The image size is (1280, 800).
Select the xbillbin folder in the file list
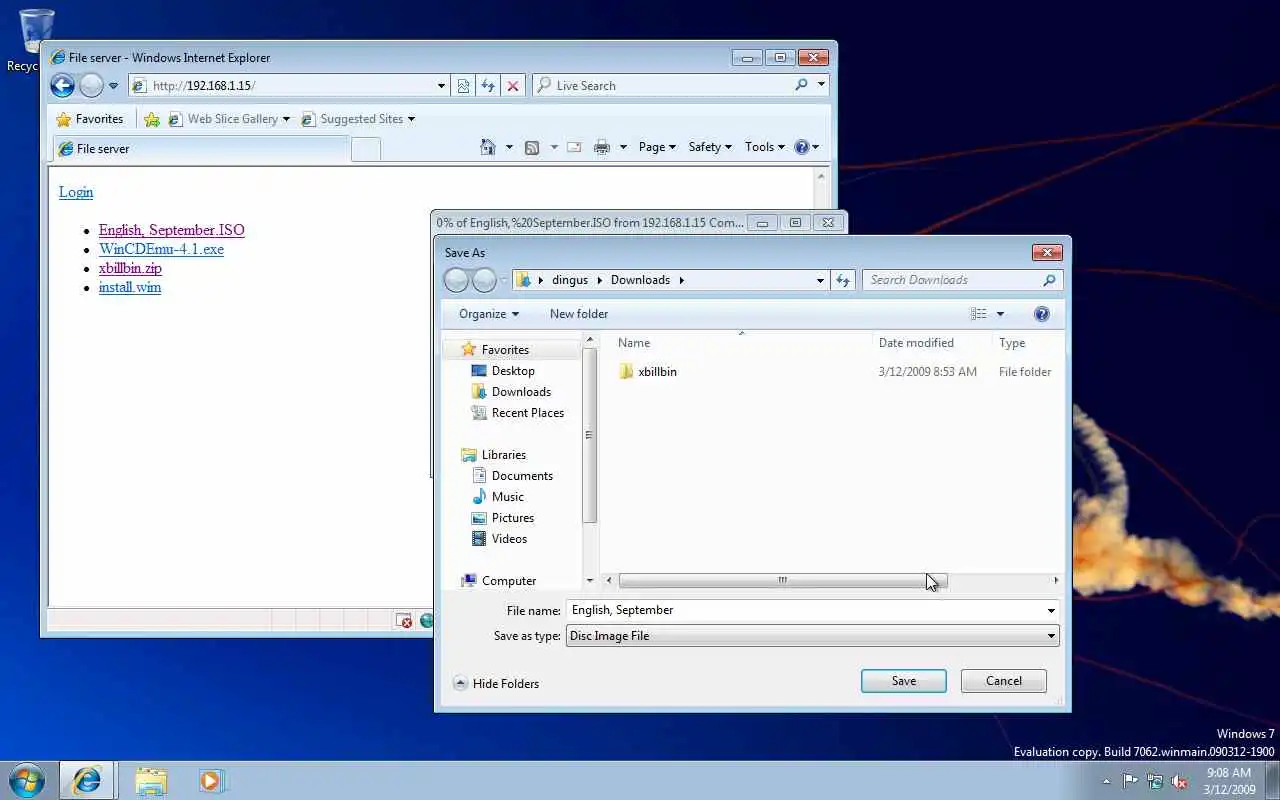click(x=657, y=372)
